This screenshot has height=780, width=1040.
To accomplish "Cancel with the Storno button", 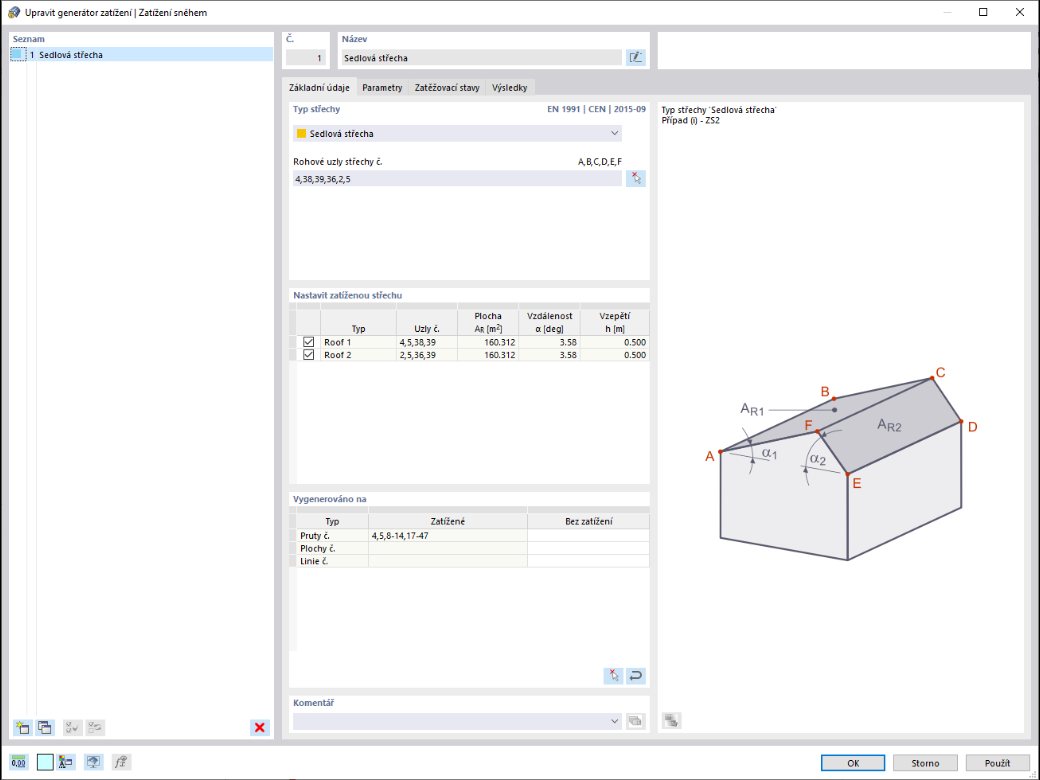I will (925, 763).
